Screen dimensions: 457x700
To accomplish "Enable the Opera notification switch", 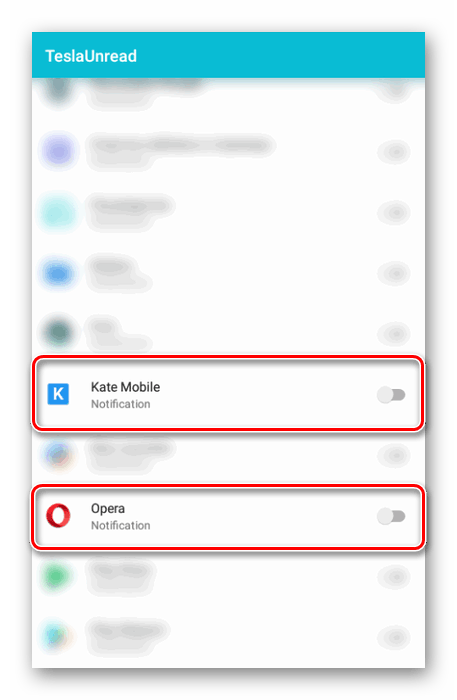I will coord(391,516).
